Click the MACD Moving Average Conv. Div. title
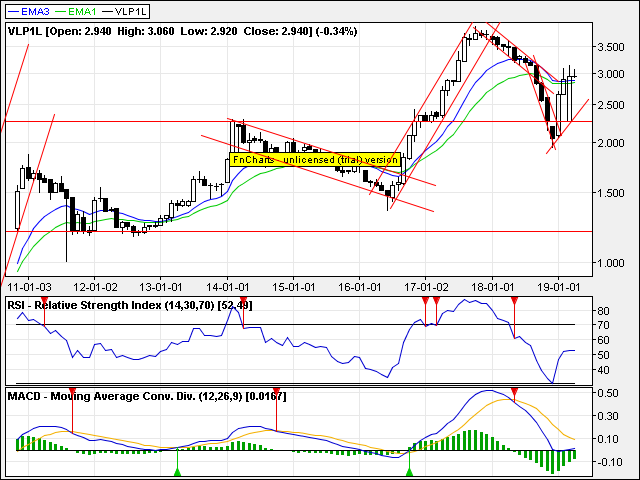 tap(147, 396)
